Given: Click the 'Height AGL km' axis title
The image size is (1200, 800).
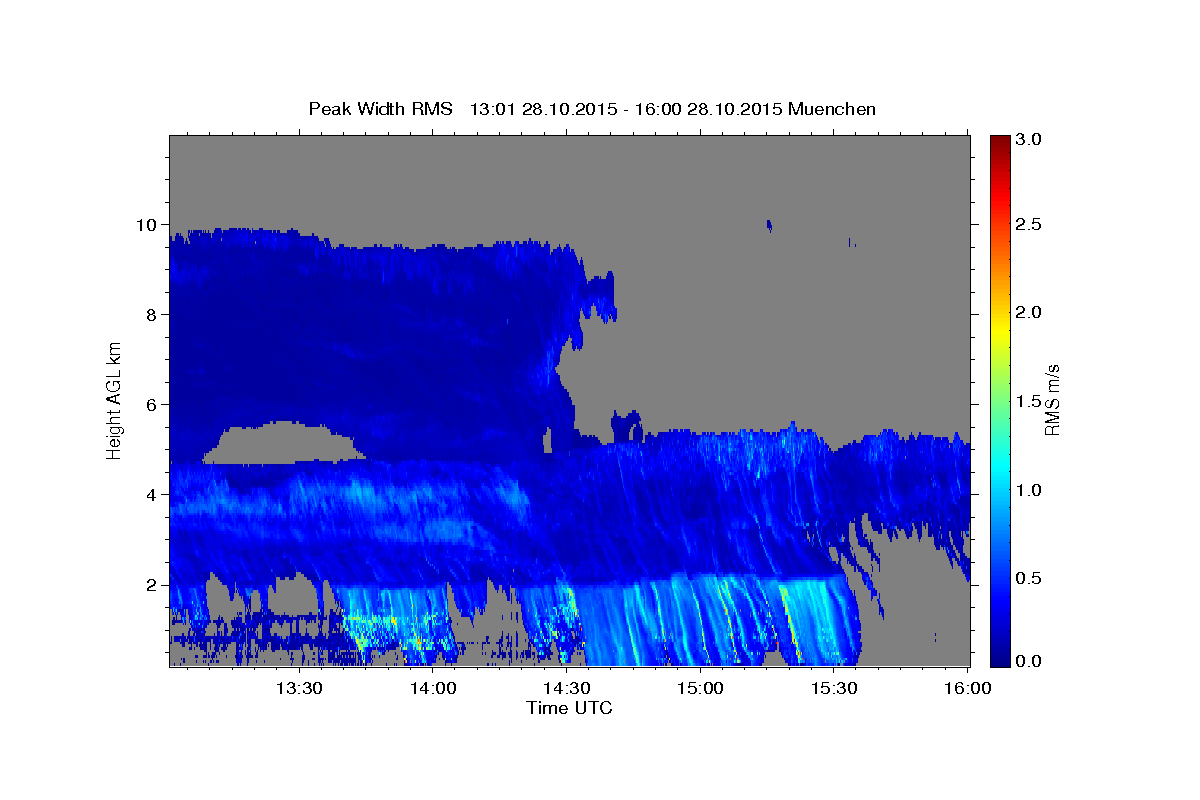Looking at the screenshot, I should pos(115,400).
